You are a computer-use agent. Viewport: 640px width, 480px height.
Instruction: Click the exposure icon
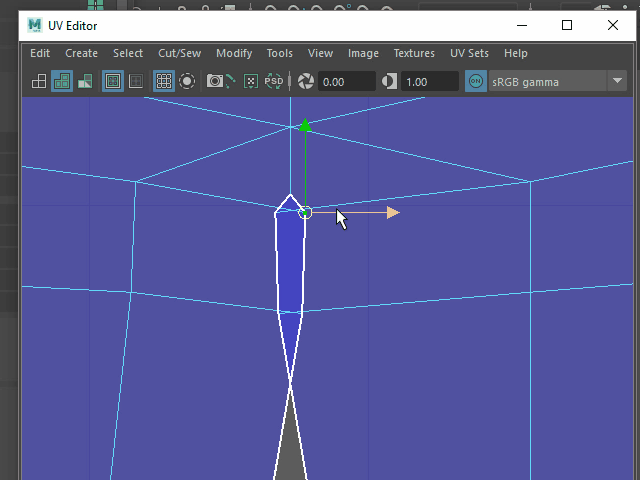[x=306, y=82]
